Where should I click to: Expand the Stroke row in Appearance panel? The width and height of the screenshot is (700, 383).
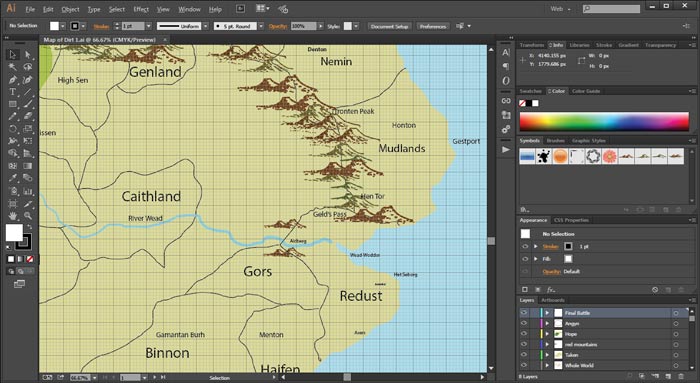(536, 246)
